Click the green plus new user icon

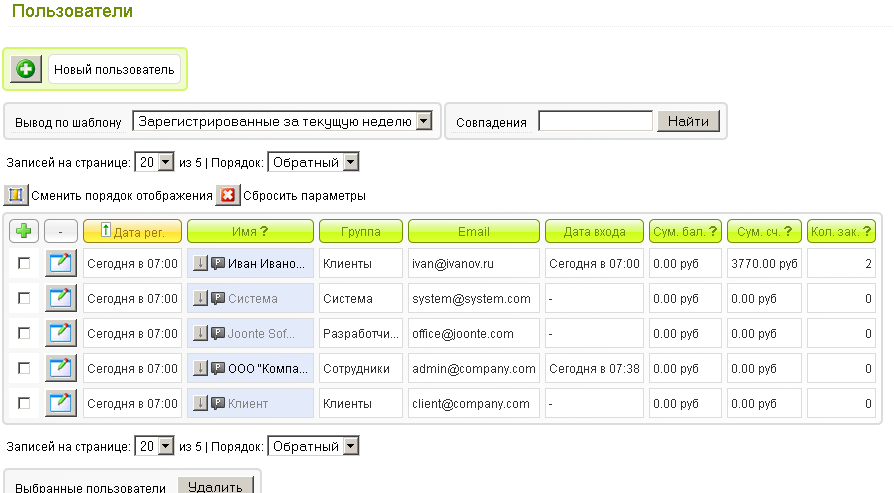tap(26, 70)
